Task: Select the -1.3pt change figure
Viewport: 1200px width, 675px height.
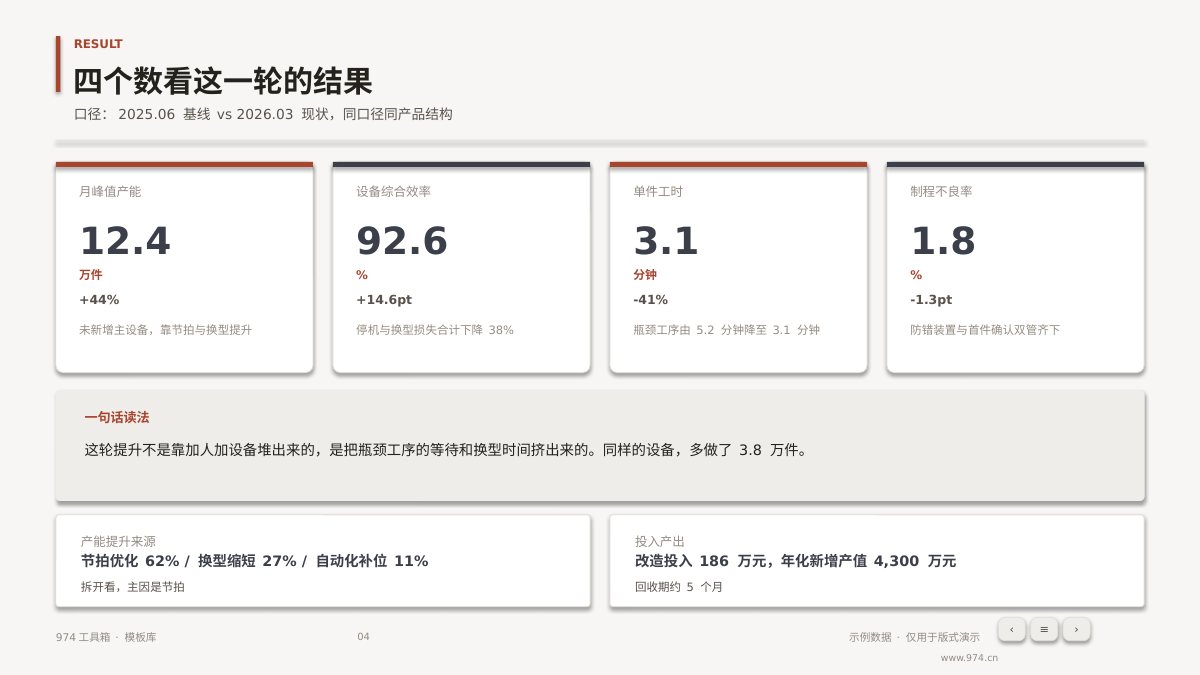Action: click(x=931, y=299)
